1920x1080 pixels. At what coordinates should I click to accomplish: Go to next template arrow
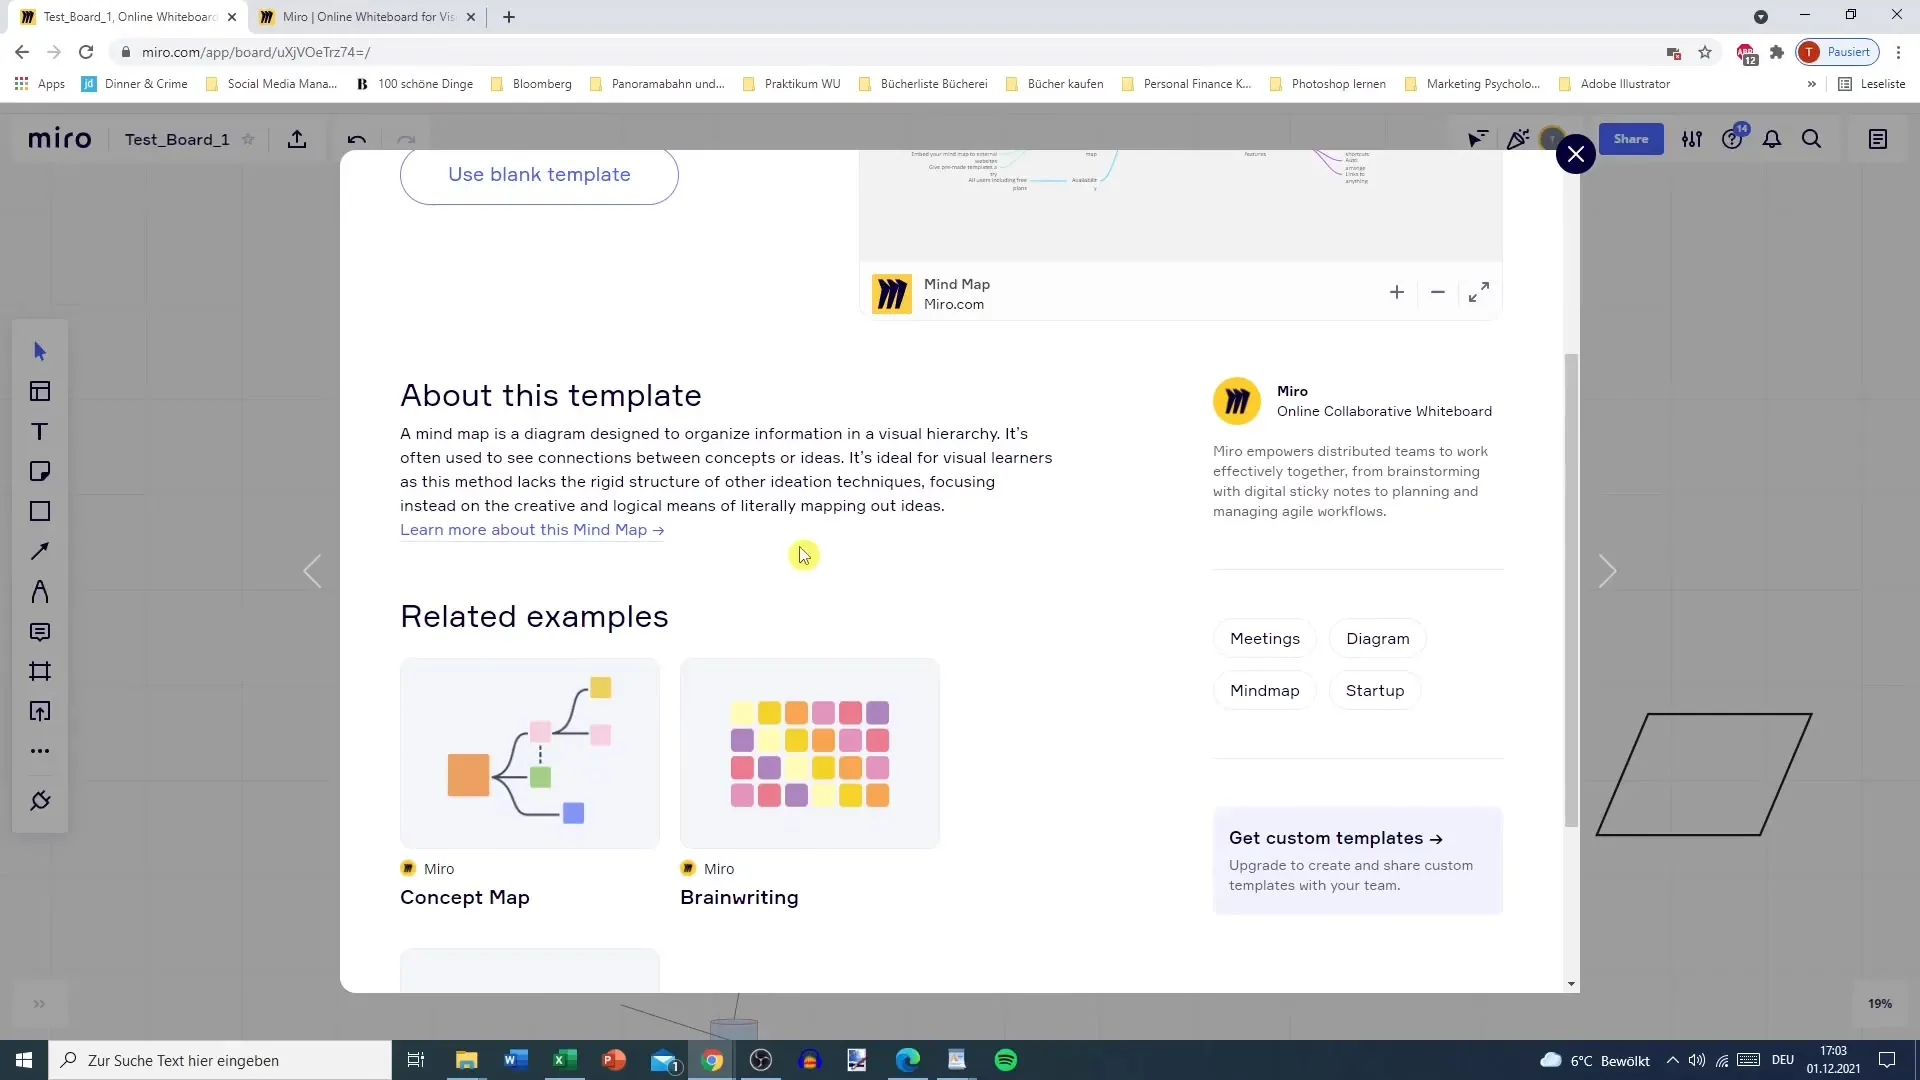coord(1607,572)
